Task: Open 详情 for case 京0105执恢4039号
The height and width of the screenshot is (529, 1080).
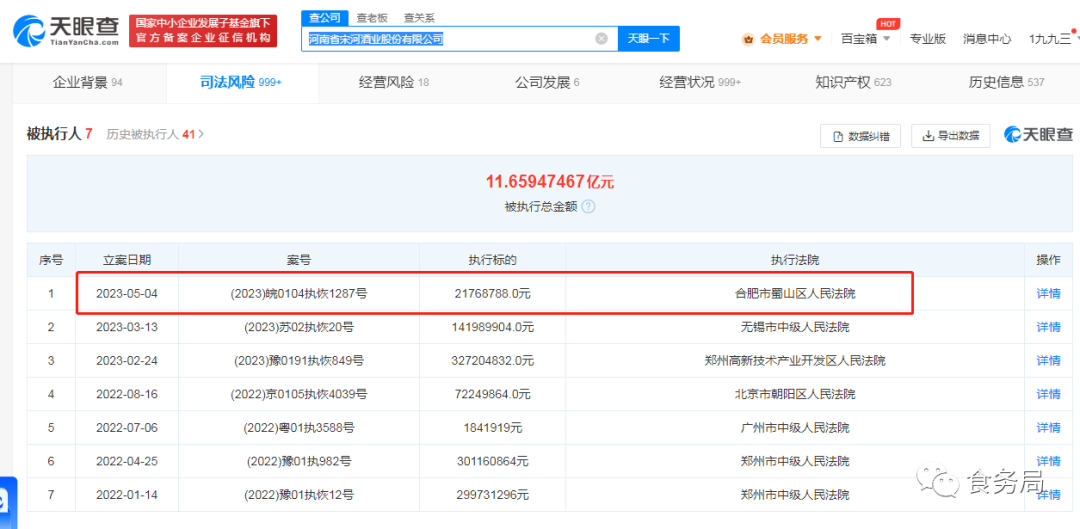Action: coord(1048,394)
